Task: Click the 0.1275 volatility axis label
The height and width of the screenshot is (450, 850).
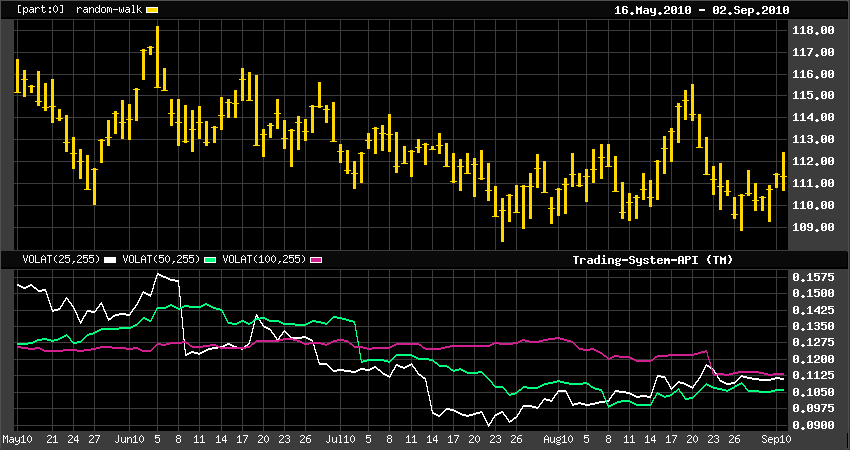Action: tap(813, 343)
